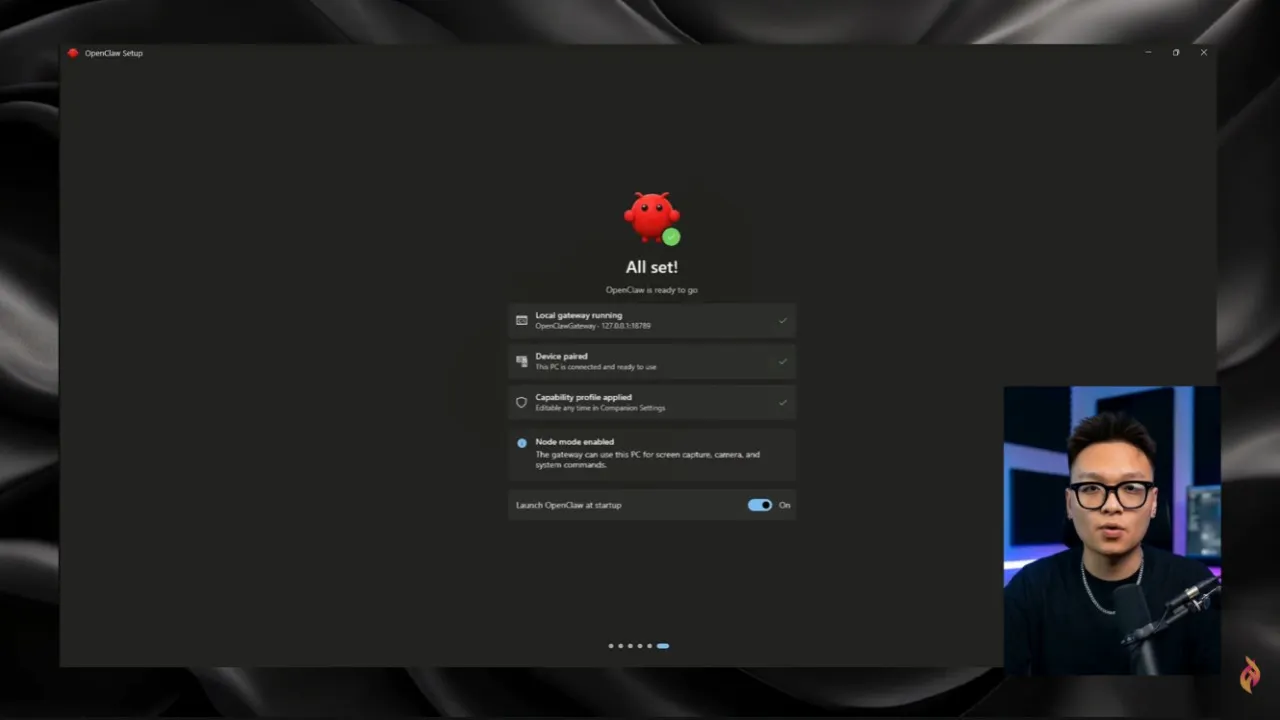The image size is (1280, 720).
Task: Click the checkmark on the Device paired row
Action: click(x=783, y=361)
